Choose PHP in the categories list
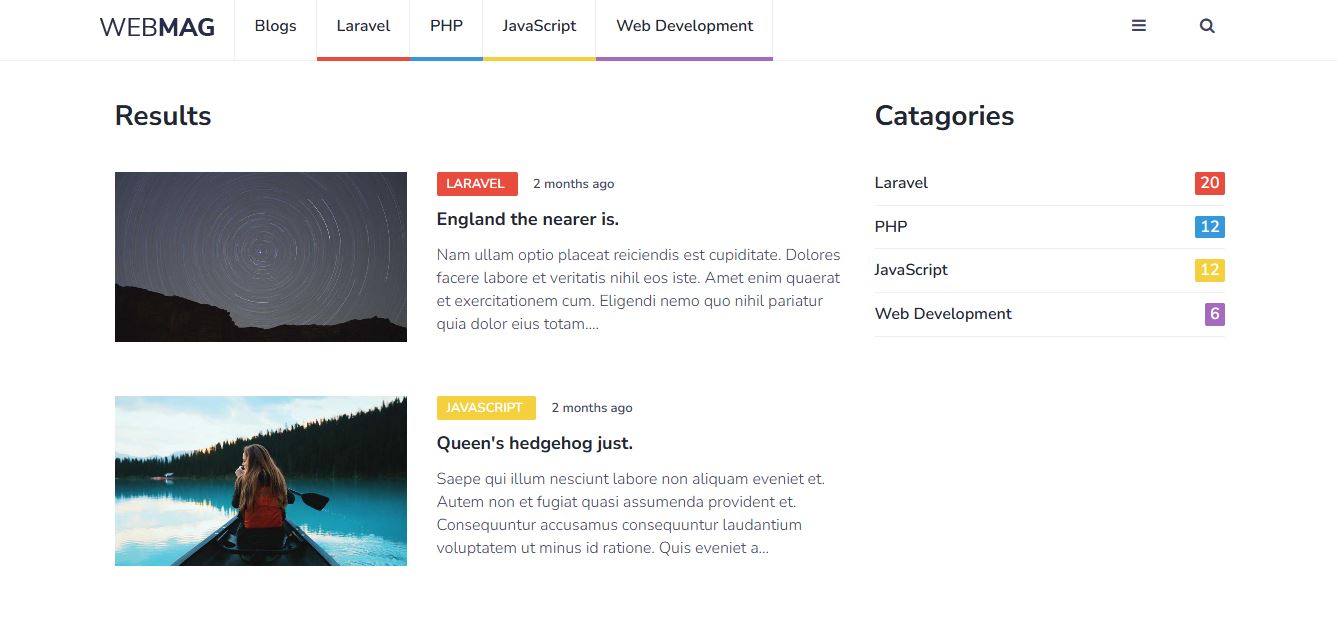Image resolution: width=1337 pixels, height=618 pixels. (x=891, y=227)
